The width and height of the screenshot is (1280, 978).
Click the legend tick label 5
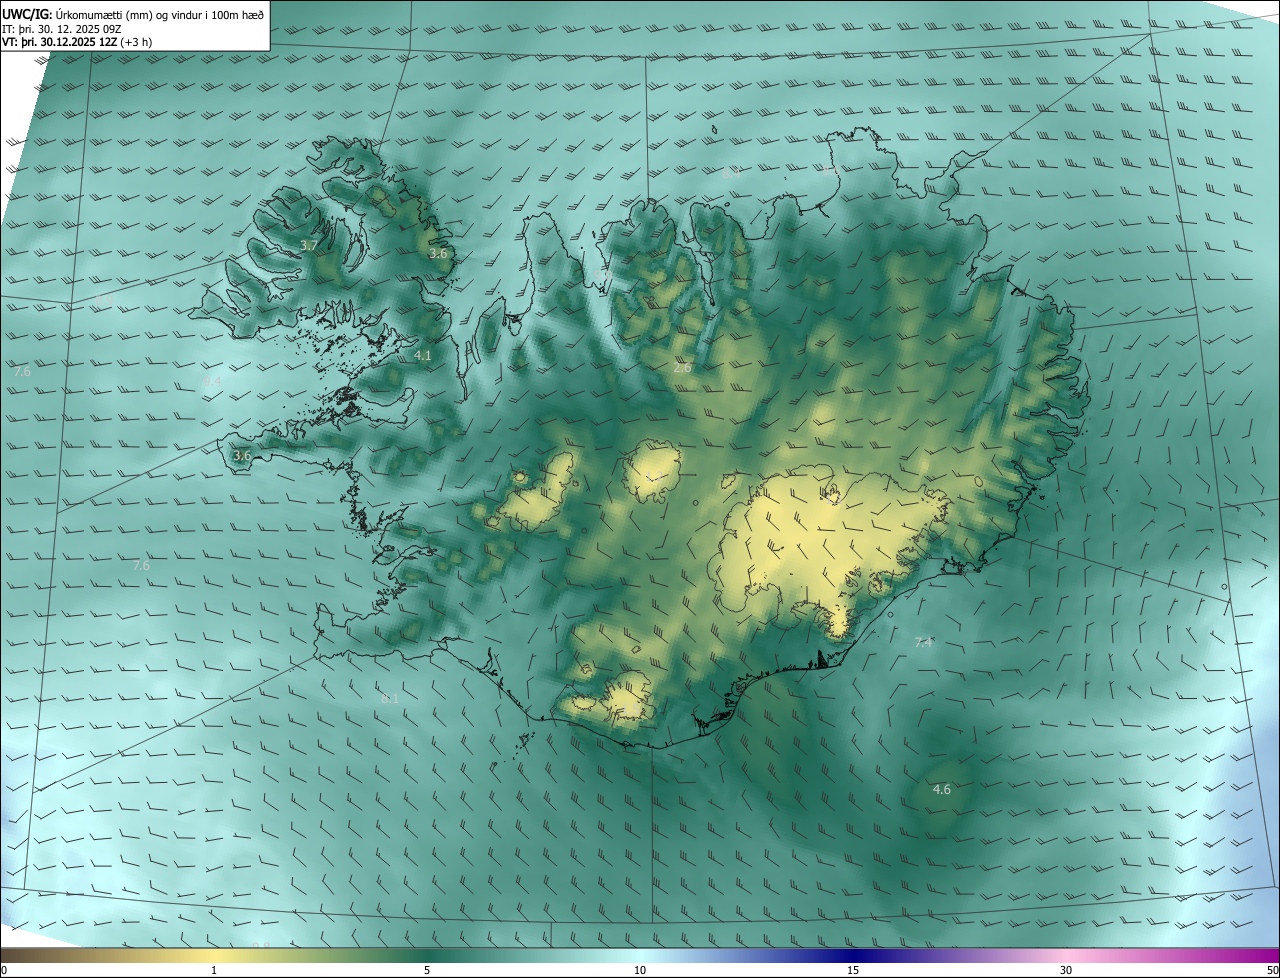427,970
